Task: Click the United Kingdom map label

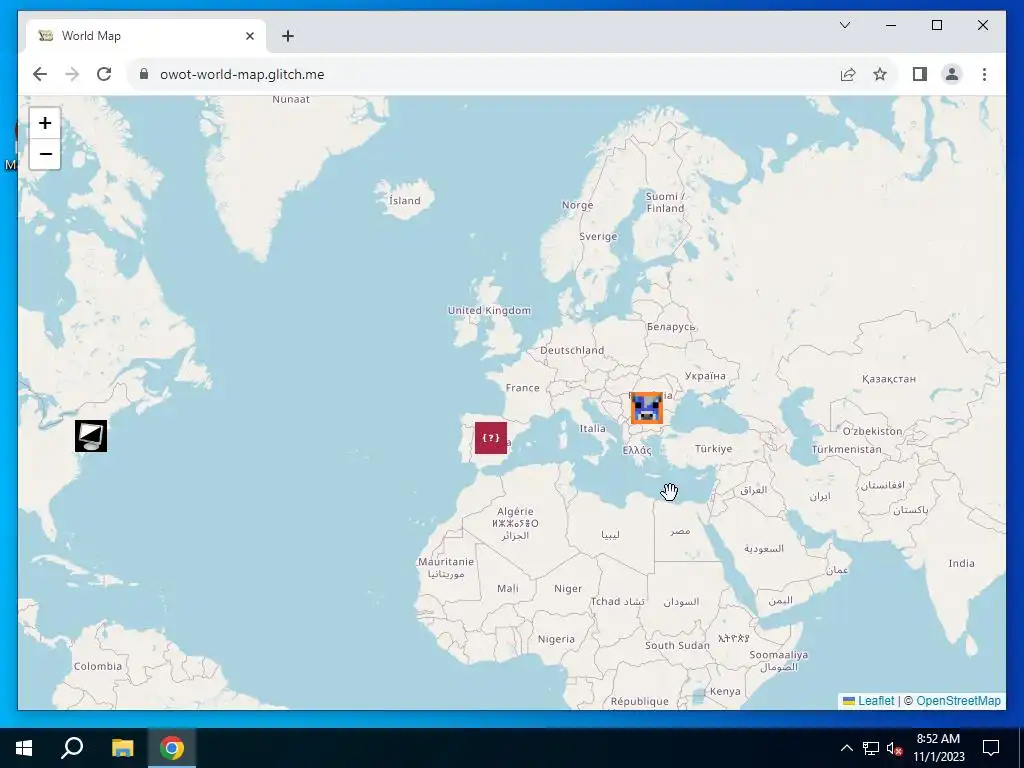Action: tap(489, 310)
